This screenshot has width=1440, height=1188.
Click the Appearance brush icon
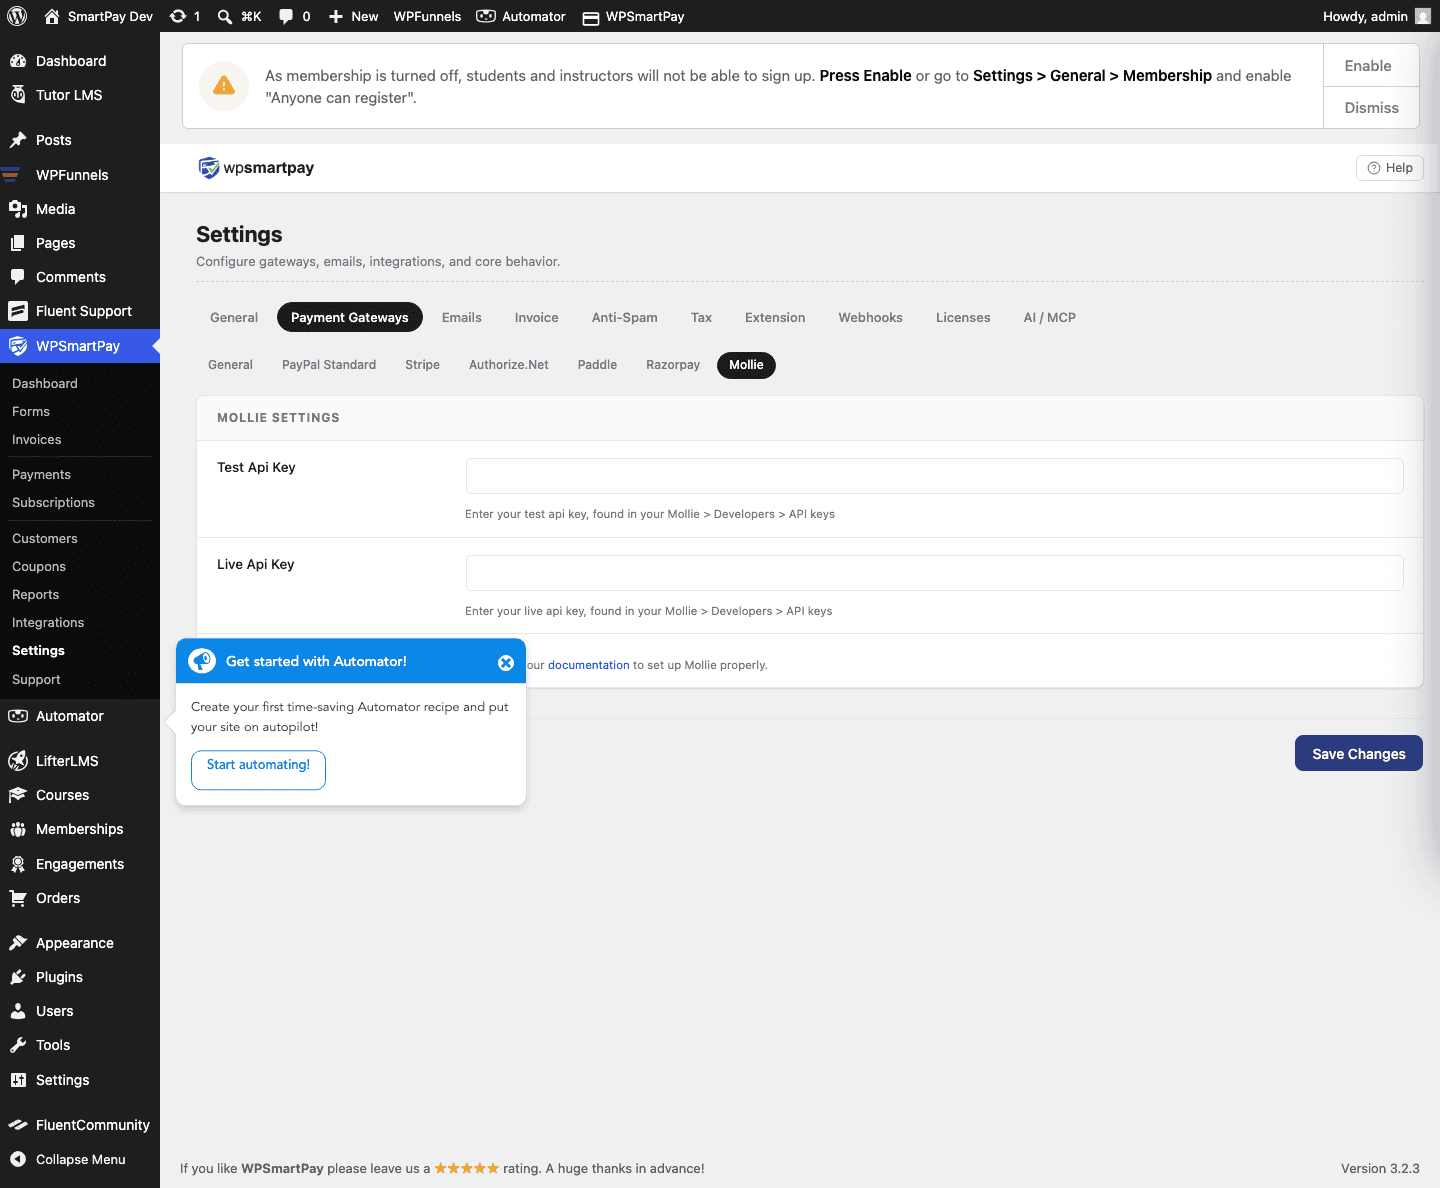tap(18, 943)
